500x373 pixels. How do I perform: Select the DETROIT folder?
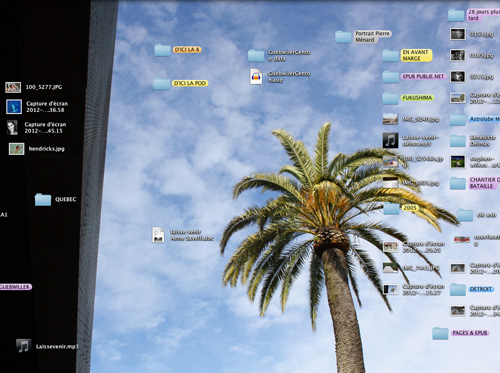pyautogui.click(x=458, y=289)
